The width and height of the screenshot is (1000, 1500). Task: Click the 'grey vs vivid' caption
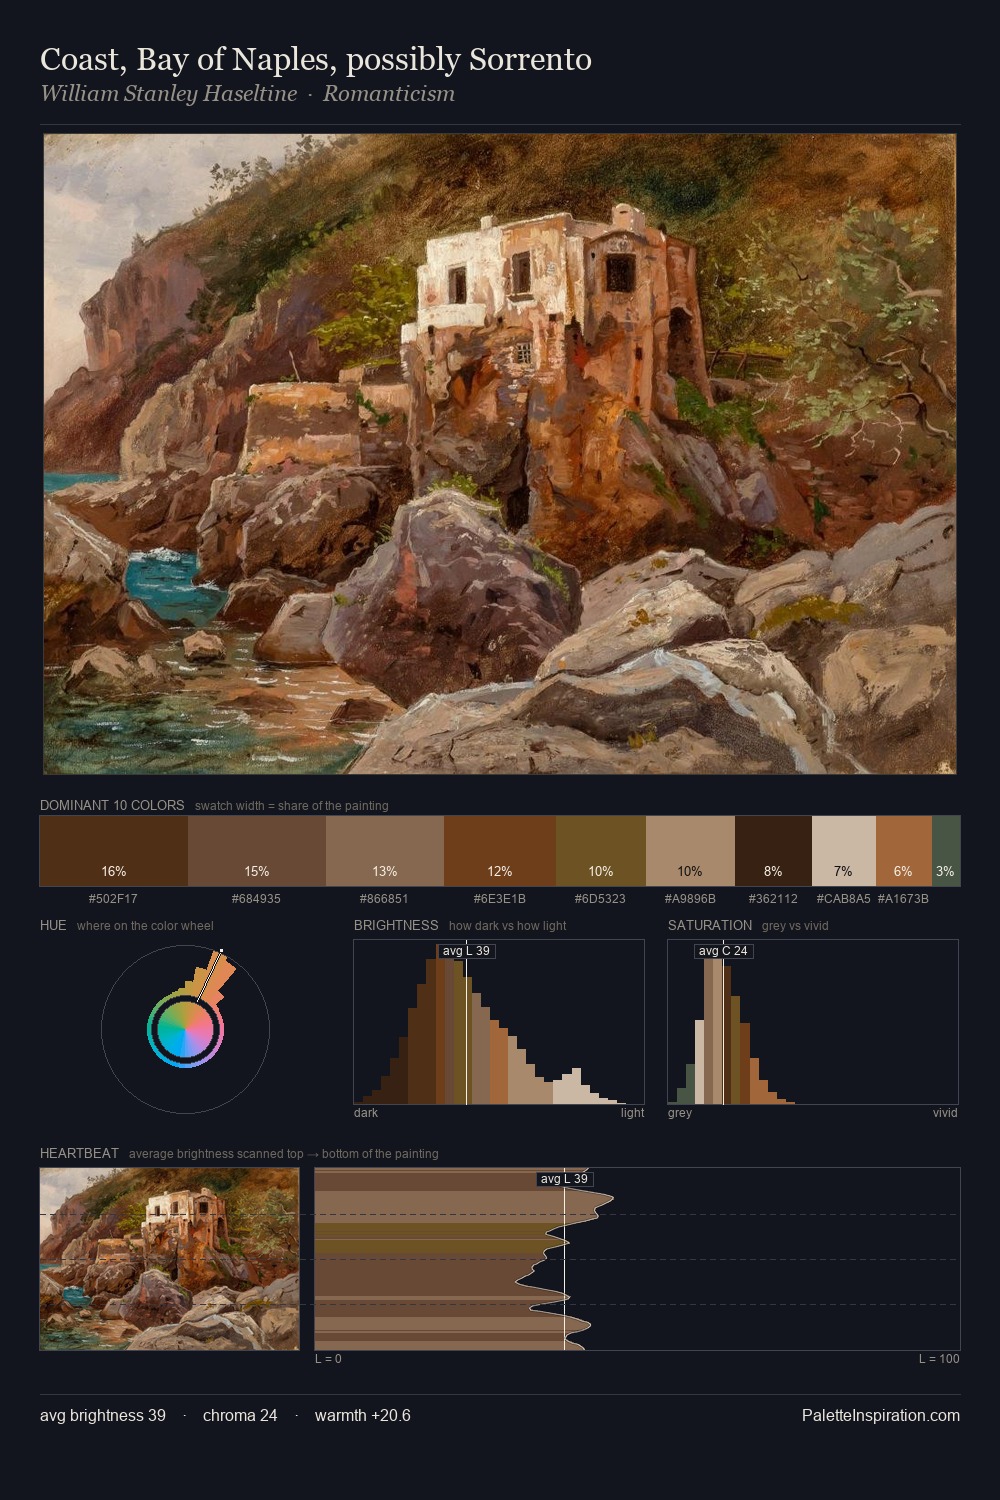click(795, 926)
